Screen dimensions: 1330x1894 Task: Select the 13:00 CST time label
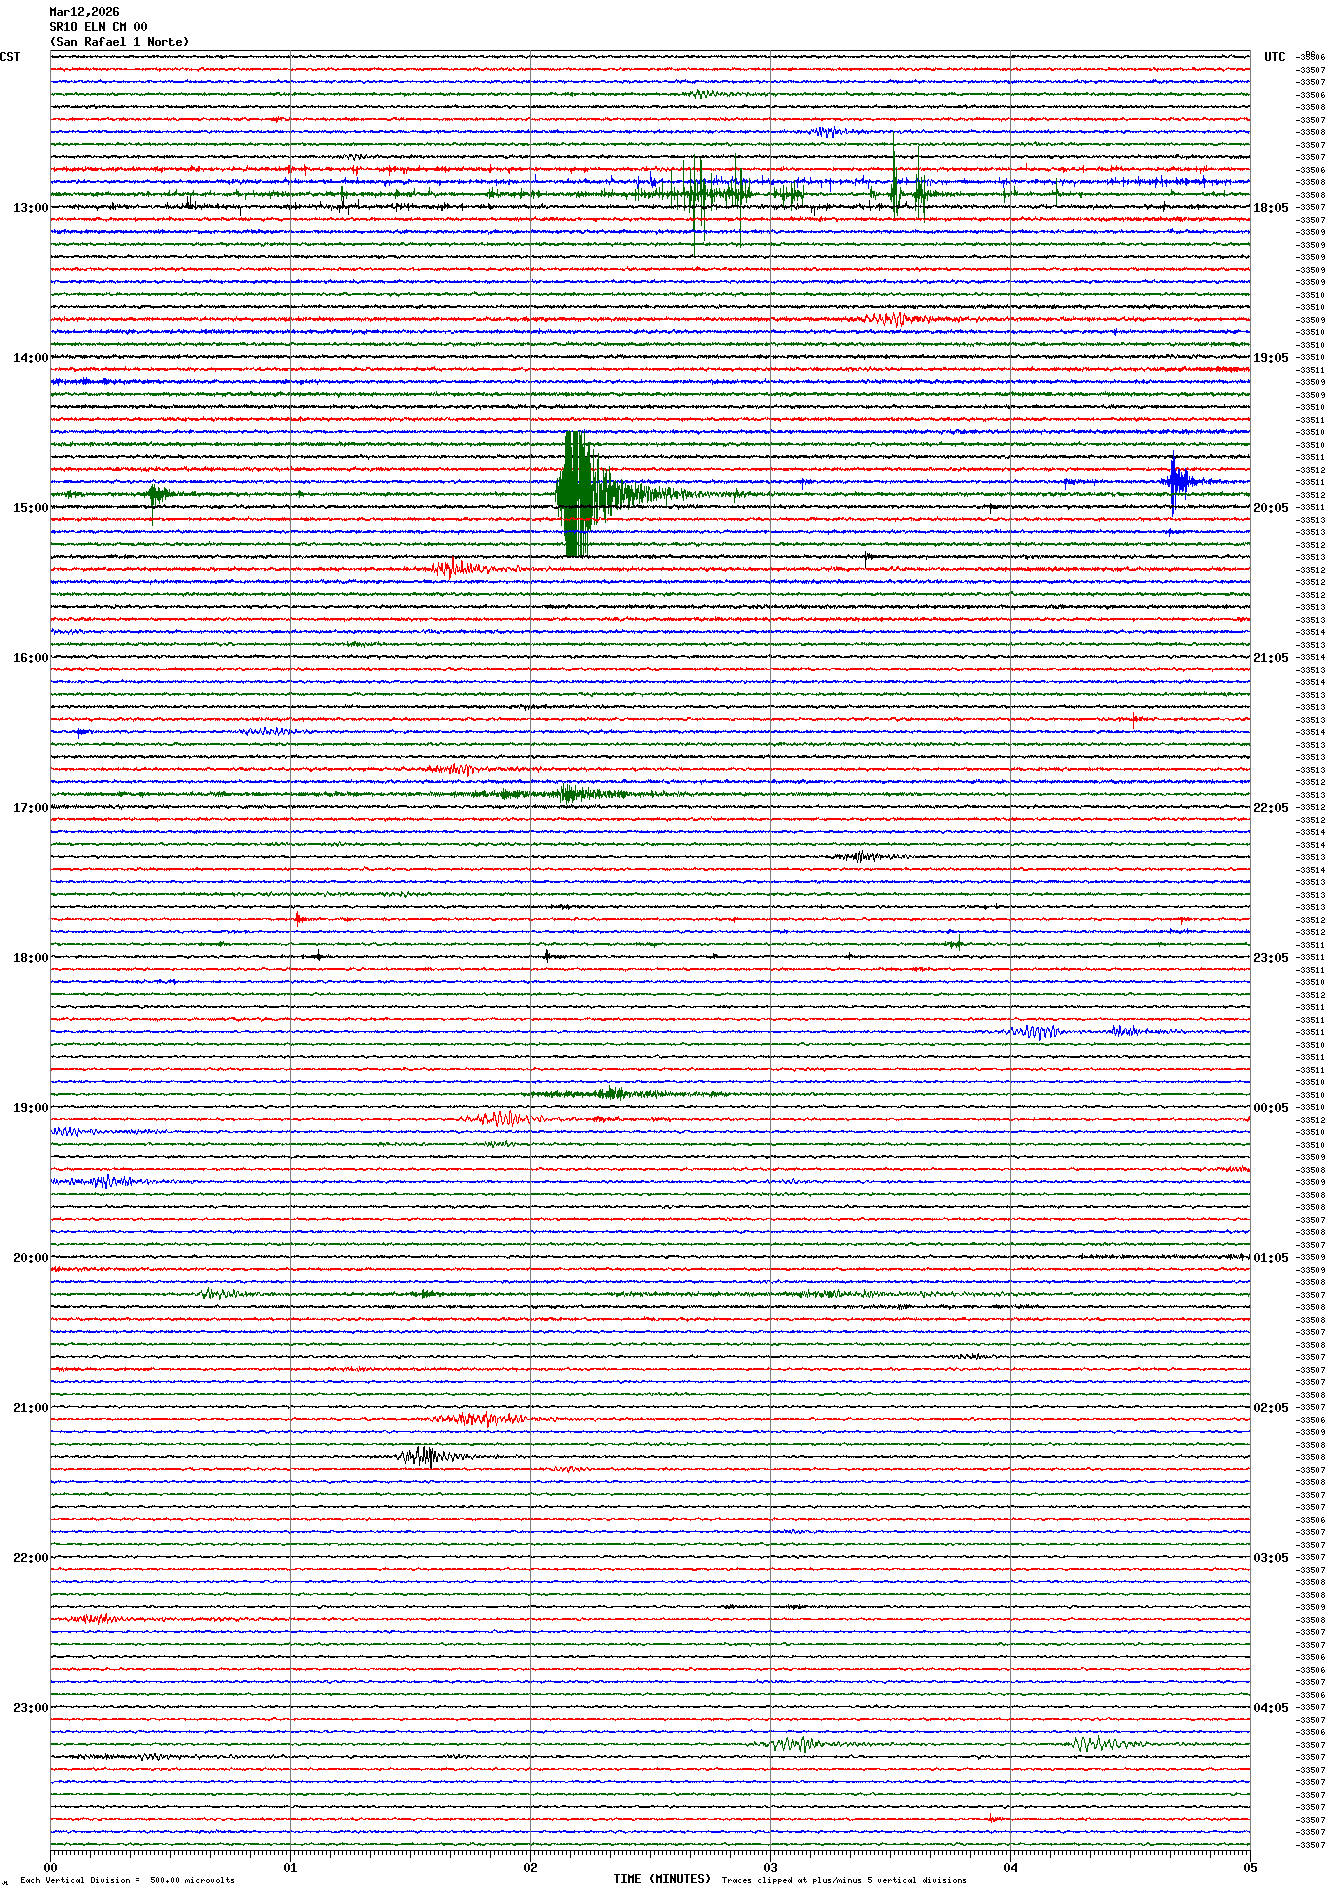click(30, 208)
